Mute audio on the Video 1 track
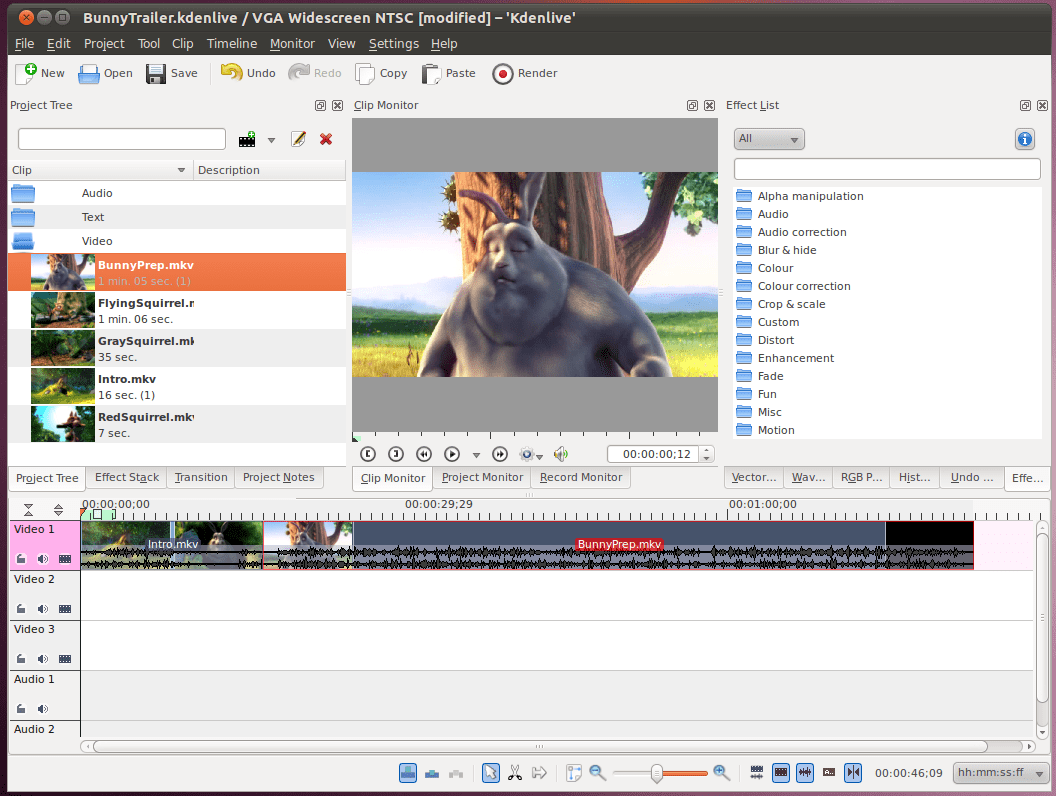The height and width of the screenshot is (796, 1056). pos(42,559)
